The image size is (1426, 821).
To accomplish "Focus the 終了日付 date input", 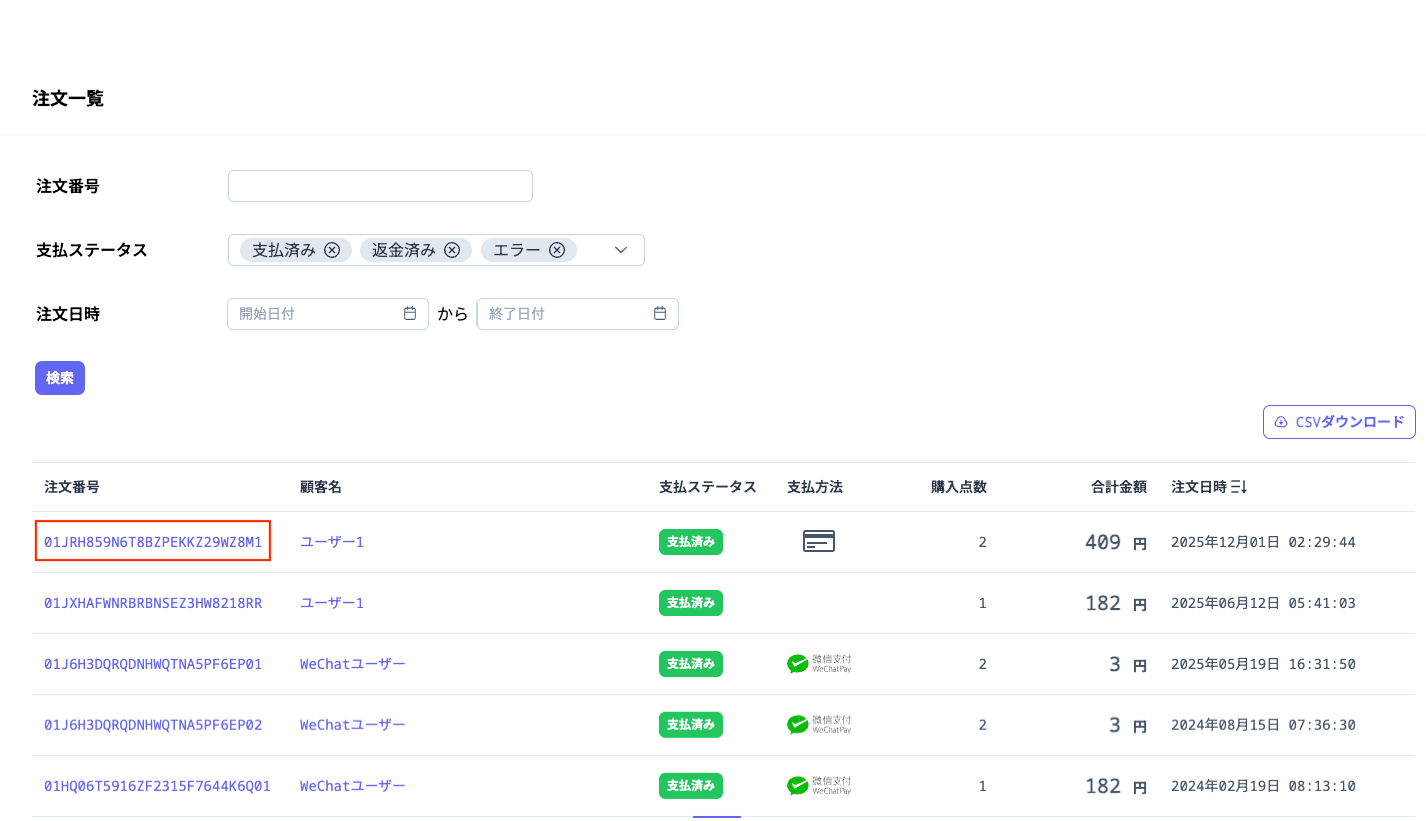I will click(x=578, y=314).
